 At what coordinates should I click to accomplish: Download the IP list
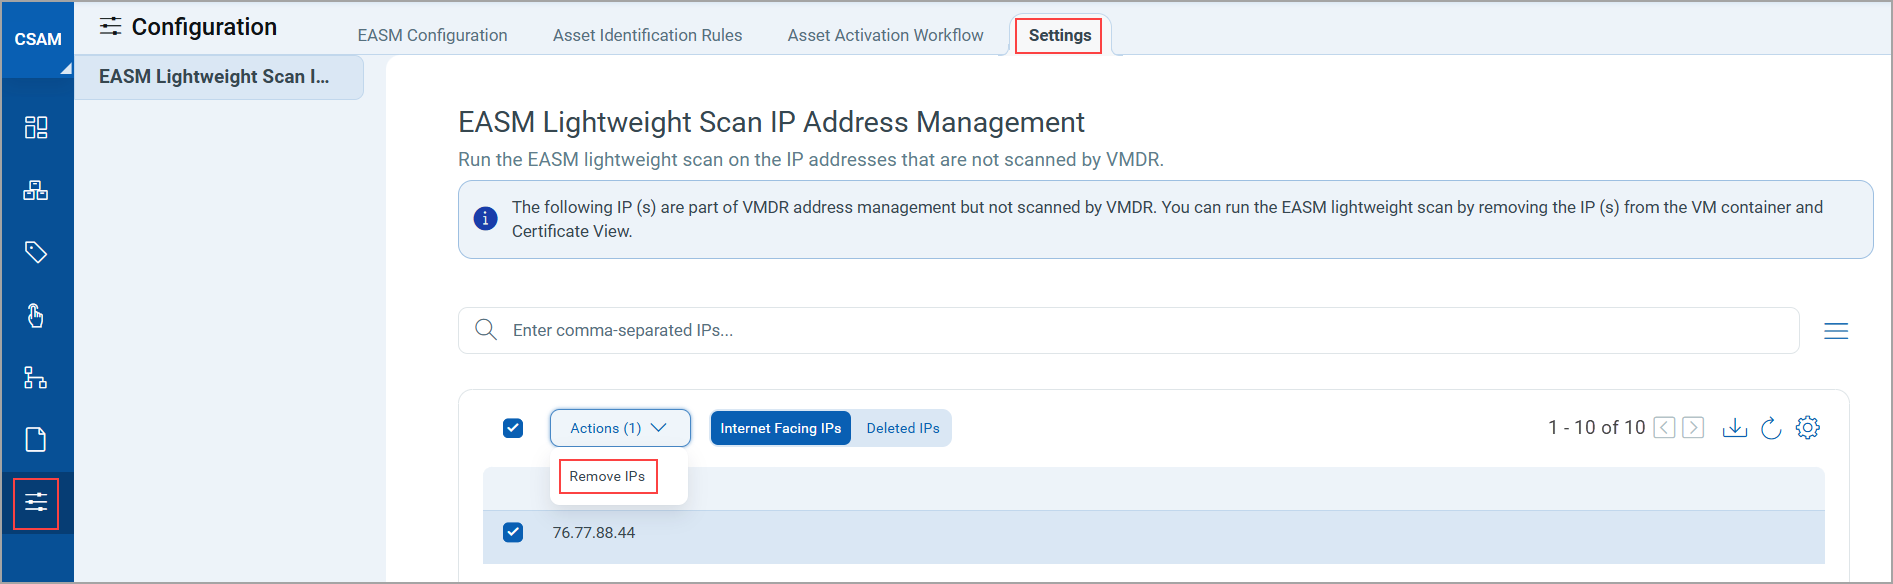tap(1735, 428)
